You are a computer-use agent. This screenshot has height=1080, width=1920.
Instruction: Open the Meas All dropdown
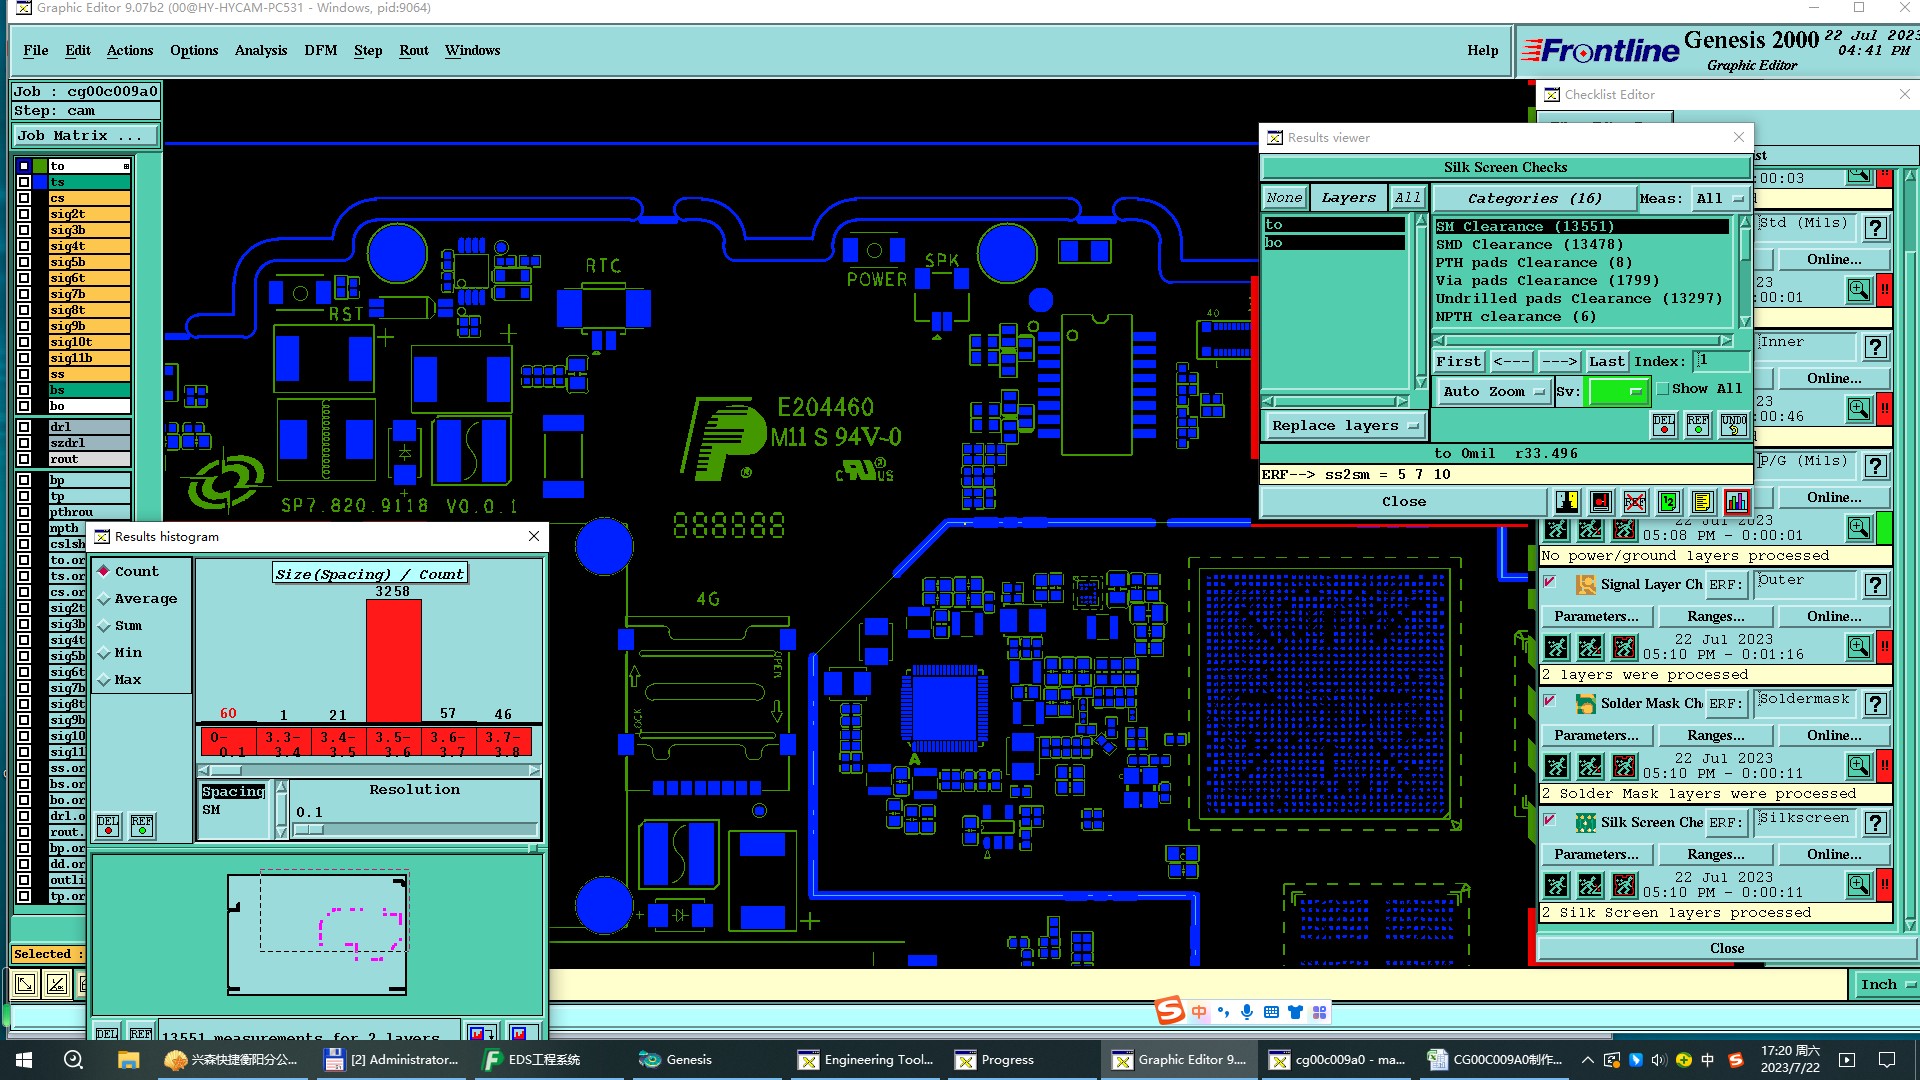(1720, 199)
